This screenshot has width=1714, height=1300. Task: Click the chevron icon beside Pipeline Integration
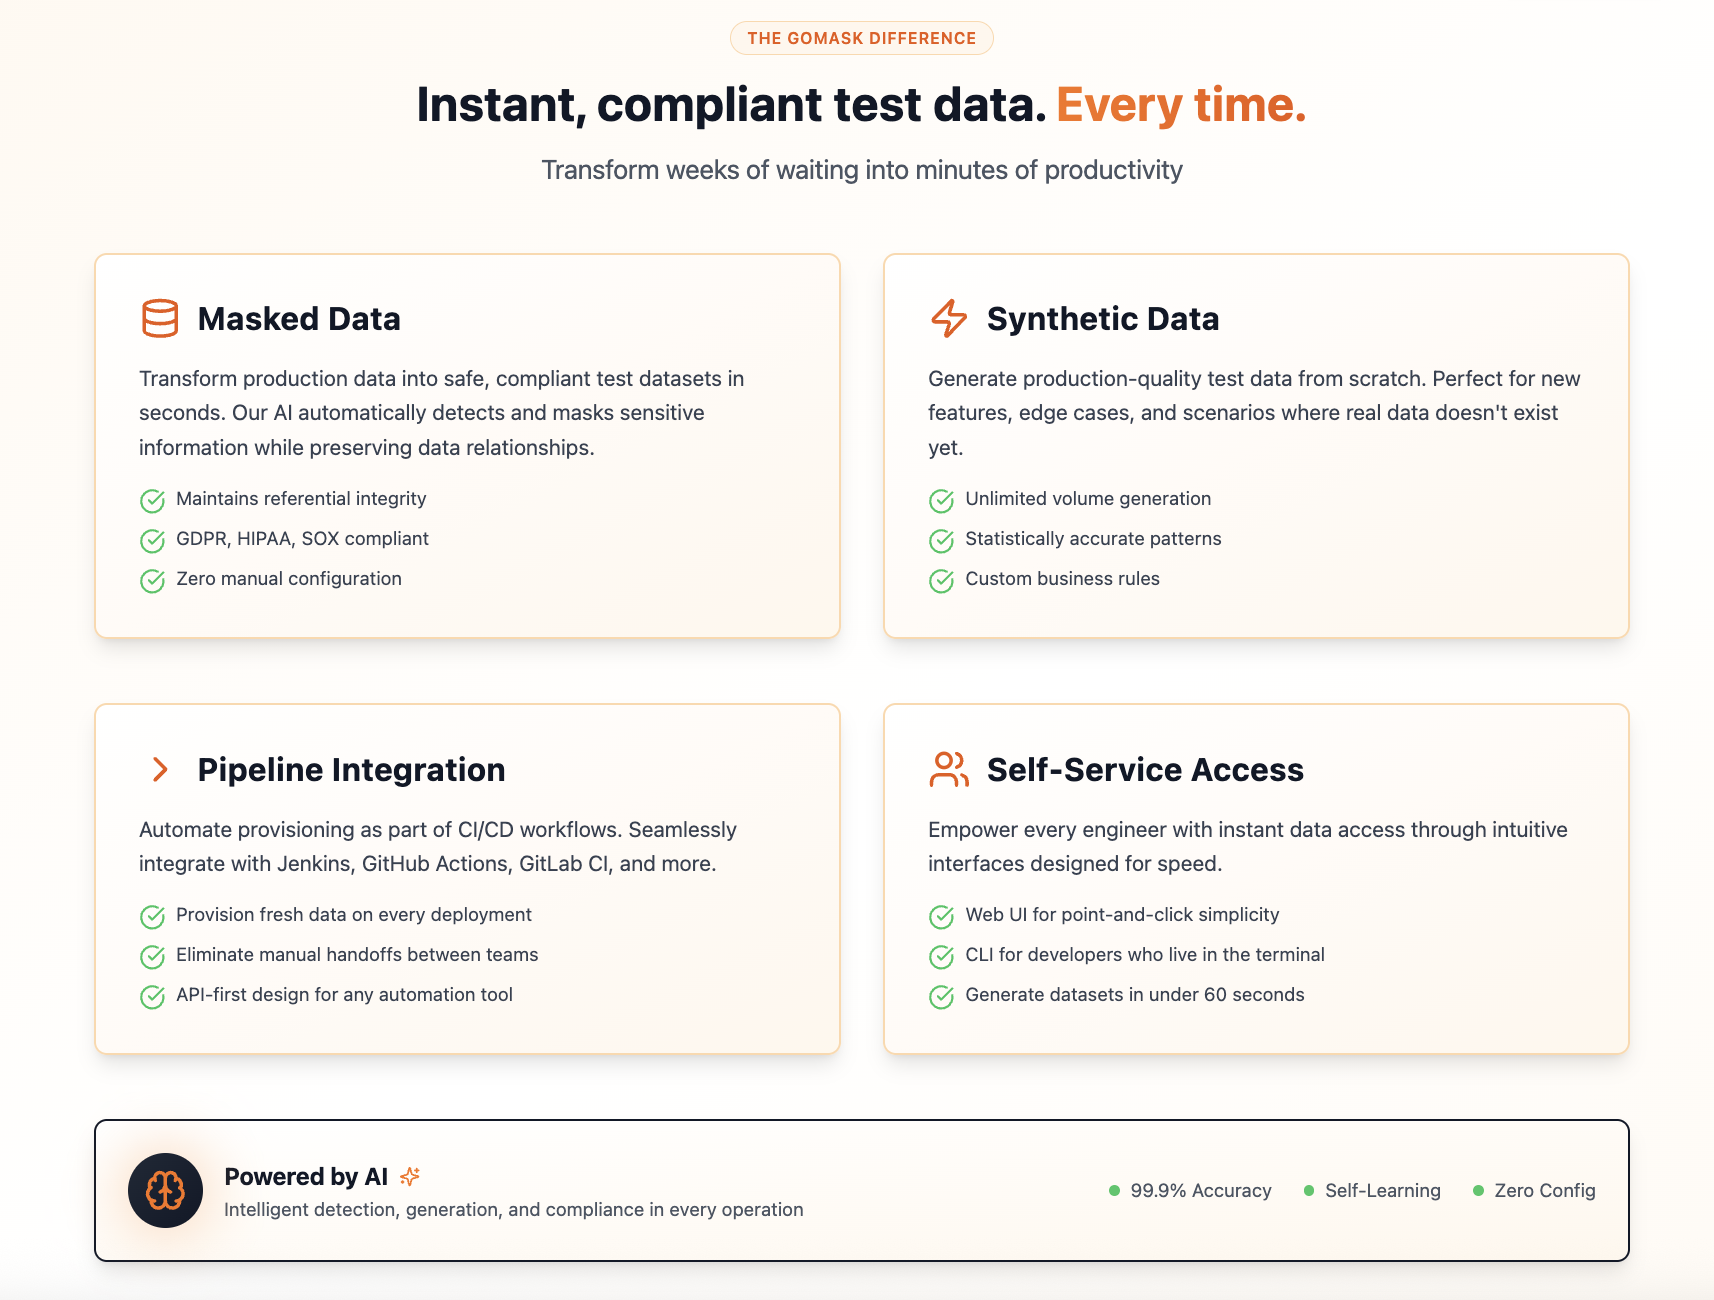160,769
